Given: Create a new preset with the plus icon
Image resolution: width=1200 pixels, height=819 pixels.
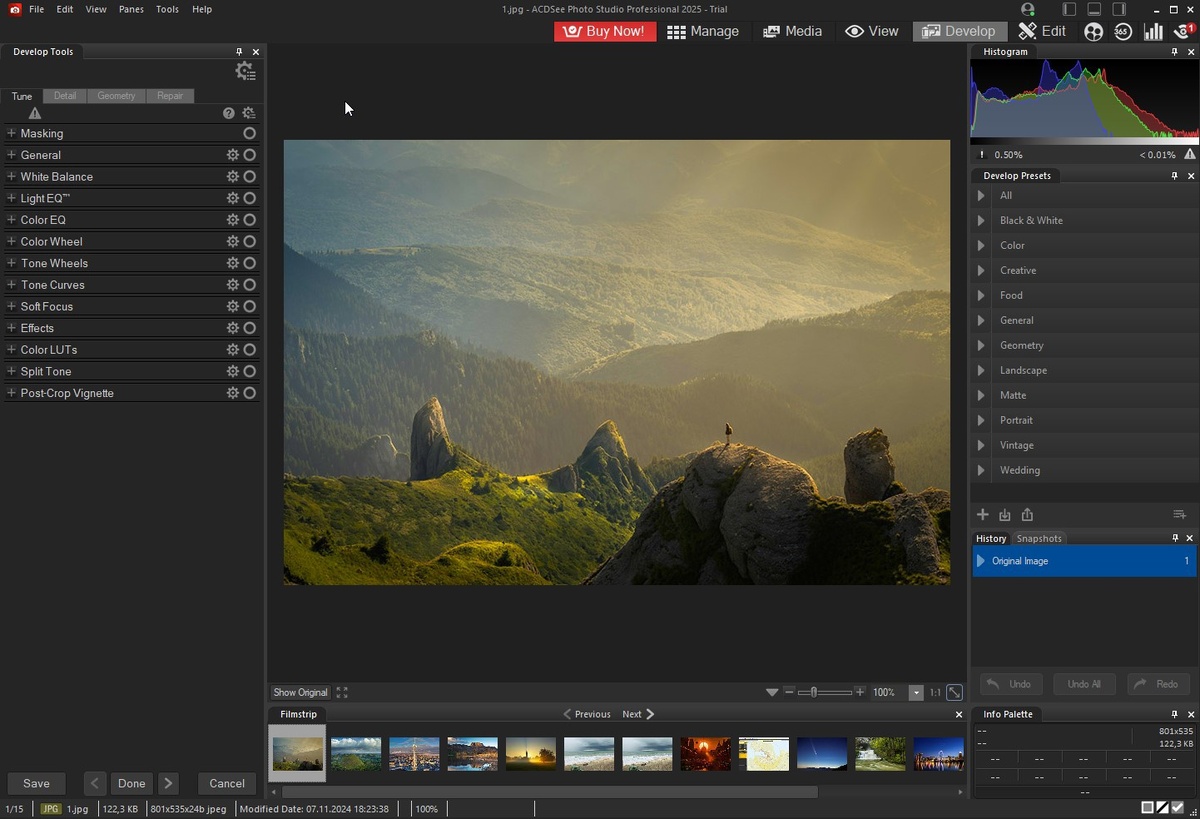Looking at the screenshot, I should (x=982, y=514).
